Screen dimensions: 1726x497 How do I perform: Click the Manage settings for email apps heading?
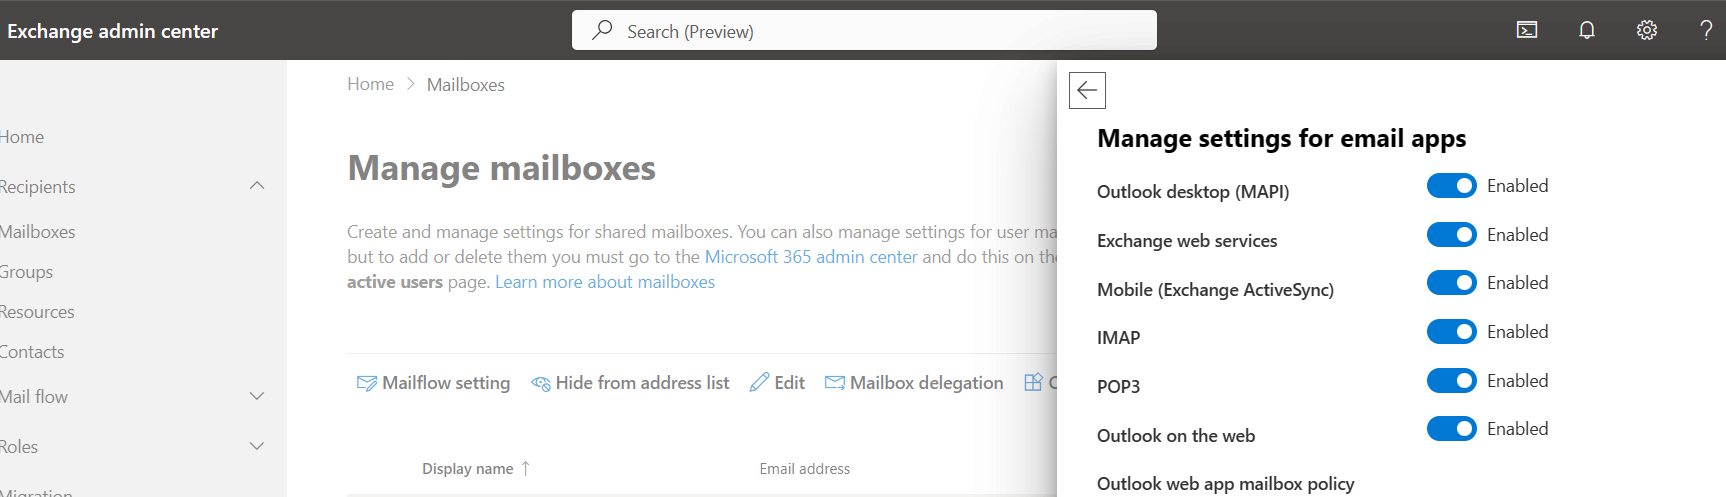(x=1281, y=138)
